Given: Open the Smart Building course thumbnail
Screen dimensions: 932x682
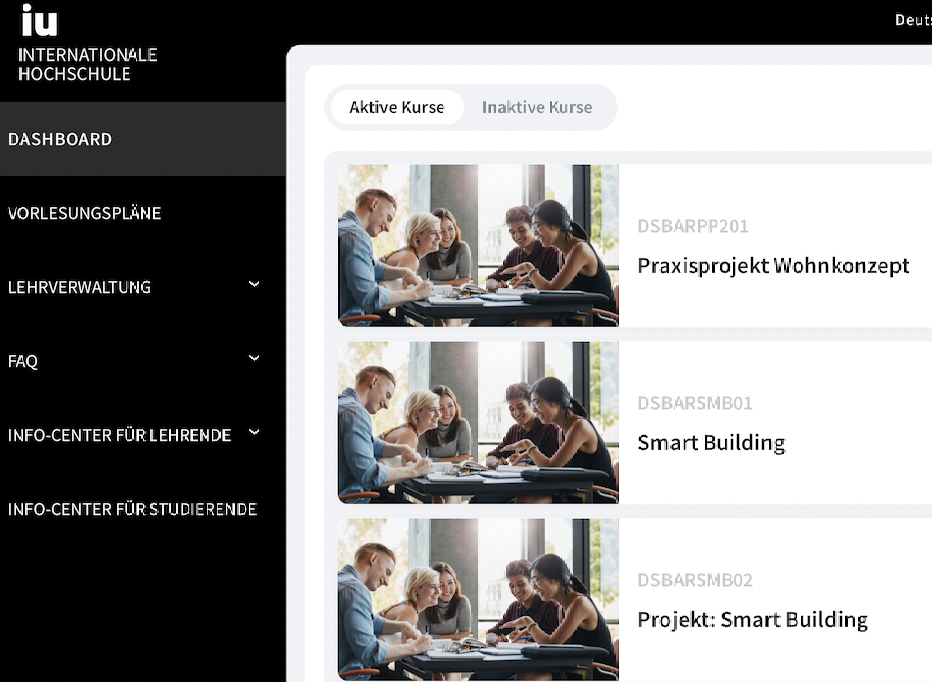Looking at the screenshot, I should [478, 423].
